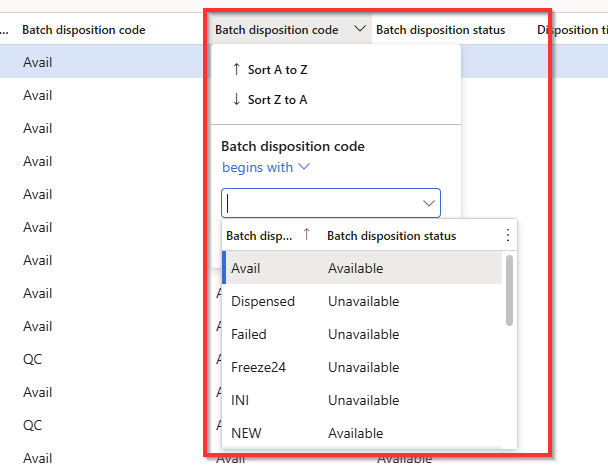Open the lookup grid options (three dots)

pyautogui.click(x=507, y=236)
